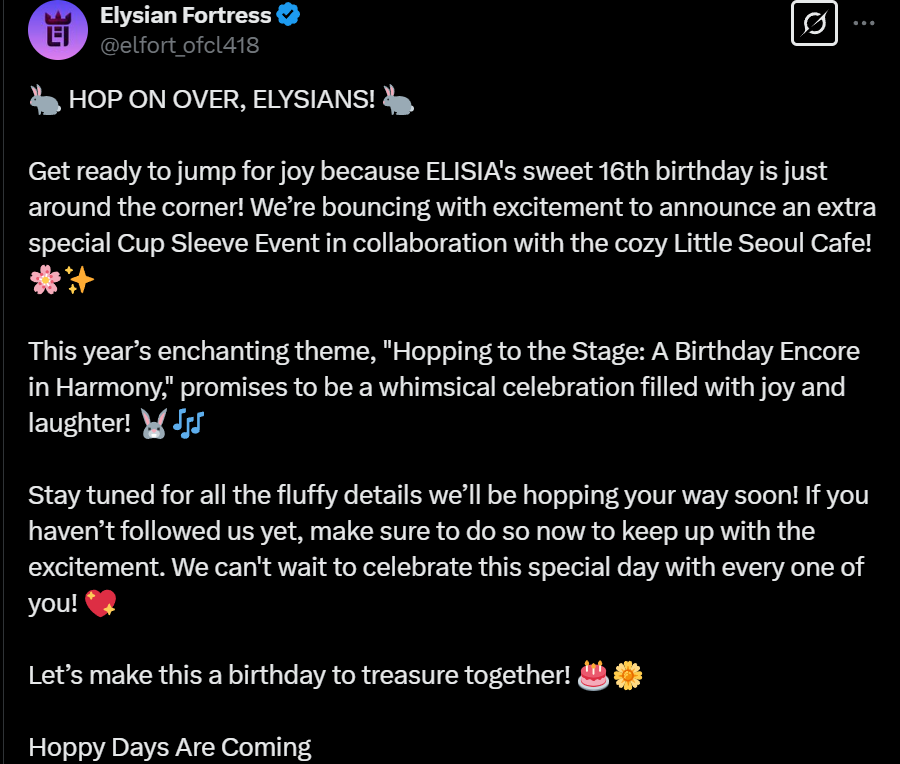Click the blue music notes emoji
900x764 pixels.
pos(186,425)
